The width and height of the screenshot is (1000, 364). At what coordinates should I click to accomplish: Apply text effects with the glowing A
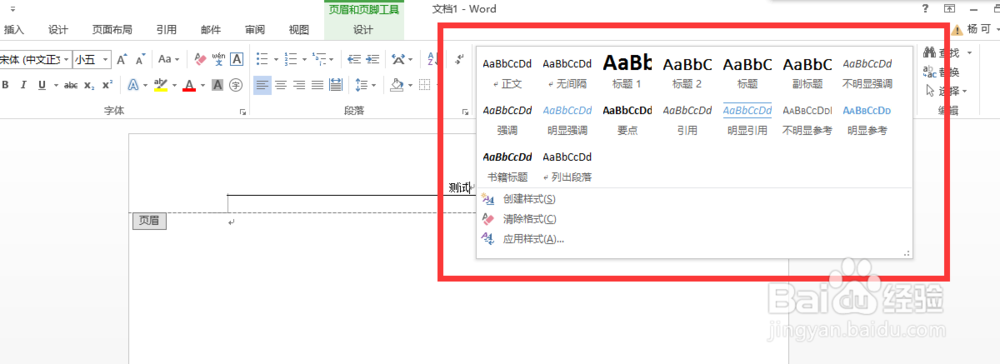click(x=133, y=85)
